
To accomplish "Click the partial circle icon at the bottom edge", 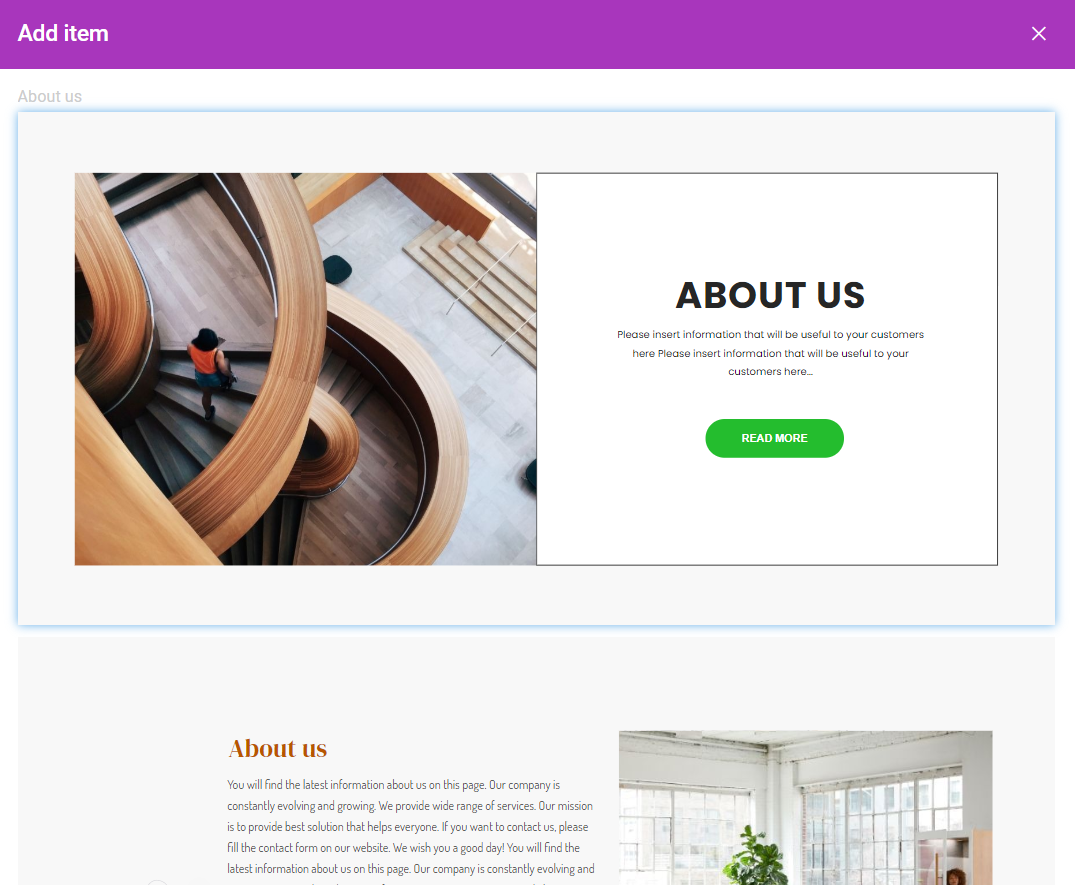I will 157,882.
